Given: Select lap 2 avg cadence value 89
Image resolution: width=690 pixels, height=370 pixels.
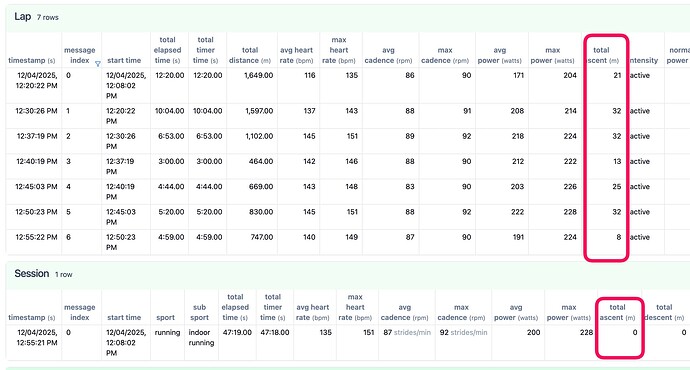Looking at the screenshot, I should (x=410, y=136).
